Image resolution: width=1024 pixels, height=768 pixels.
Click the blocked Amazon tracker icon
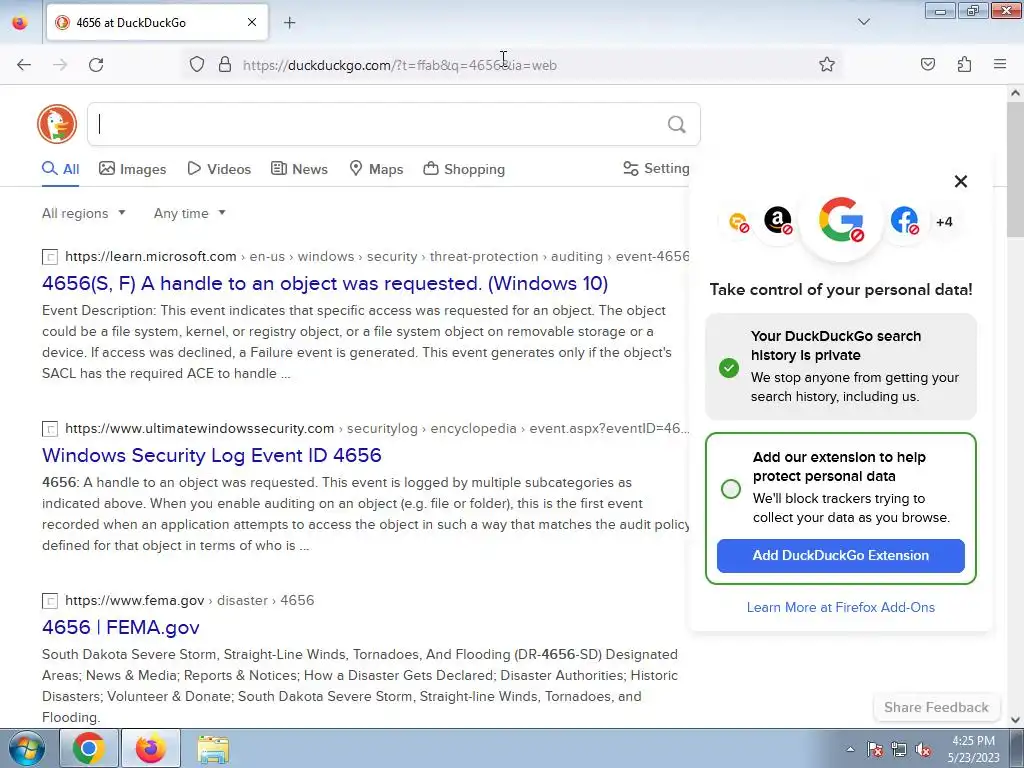tap(778, 220)
